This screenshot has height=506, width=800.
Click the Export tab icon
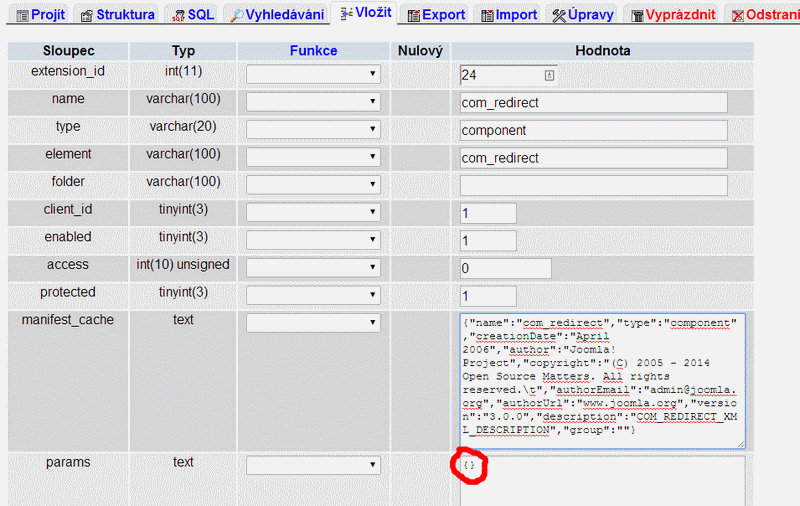[x=413, y=16]
